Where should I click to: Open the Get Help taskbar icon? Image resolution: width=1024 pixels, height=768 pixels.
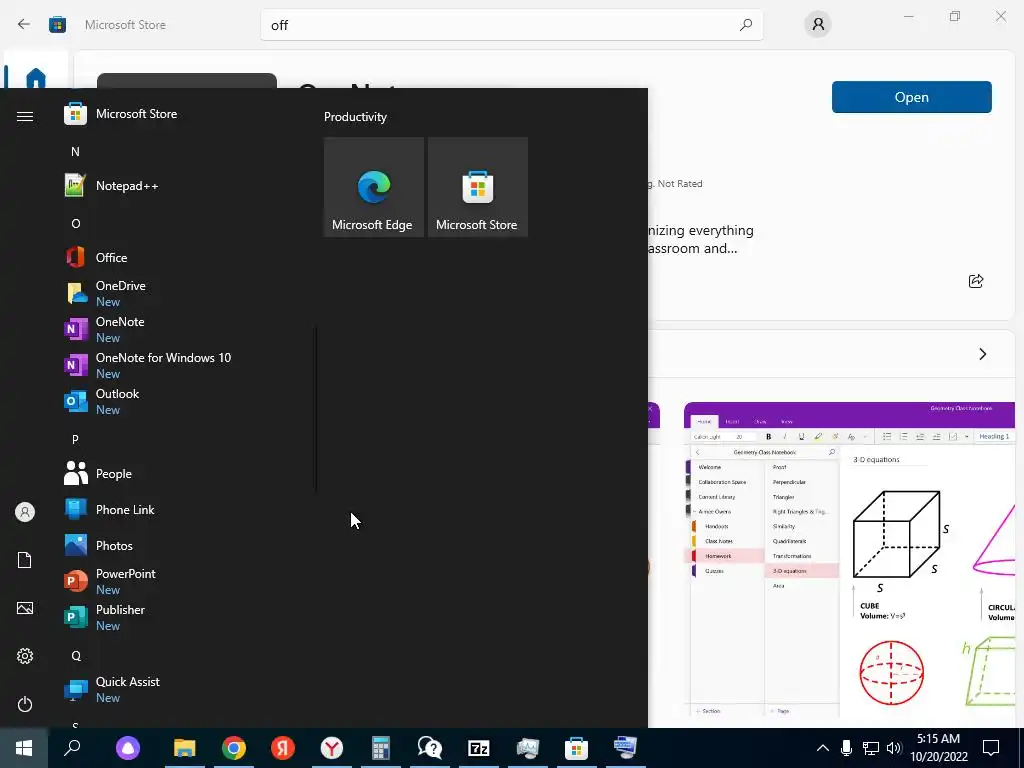(x=430, y=748)
